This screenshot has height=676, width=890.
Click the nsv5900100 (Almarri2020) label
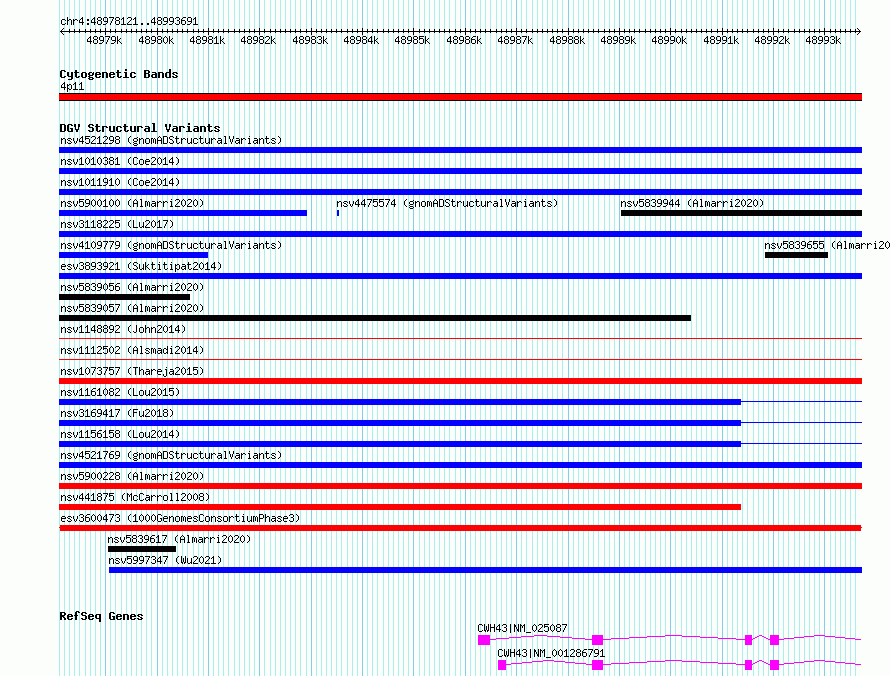132,203
